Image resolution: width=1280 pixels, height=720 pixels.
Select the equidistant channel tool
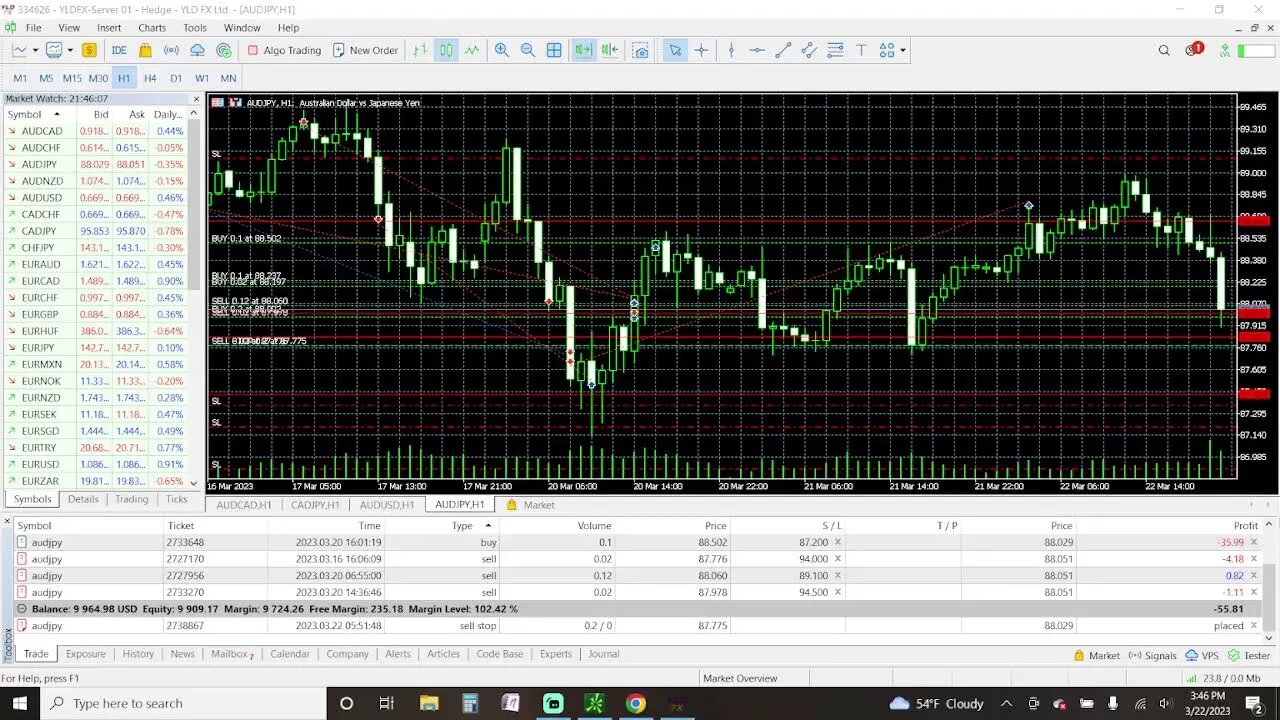(809, 50)
